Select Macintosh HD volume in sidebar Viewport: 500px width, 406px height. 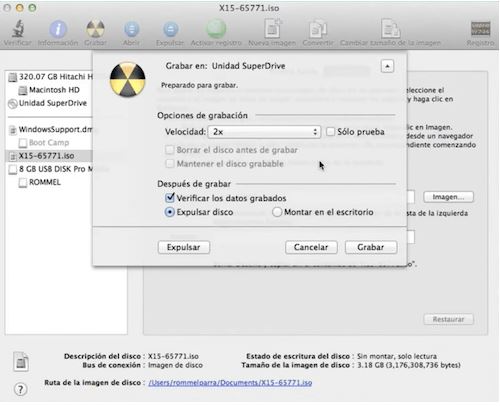[x=49, y=90]
